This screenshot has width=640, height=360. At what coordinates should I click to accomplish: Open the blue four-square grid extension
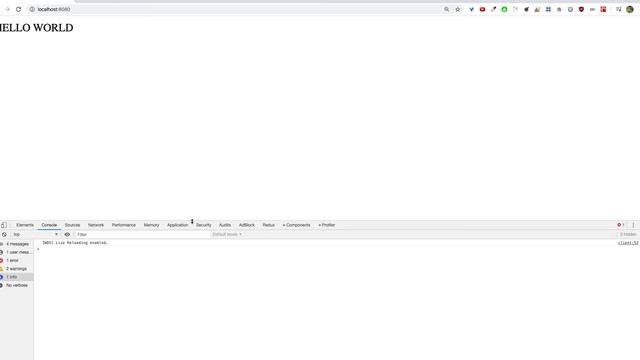point(548,9)
